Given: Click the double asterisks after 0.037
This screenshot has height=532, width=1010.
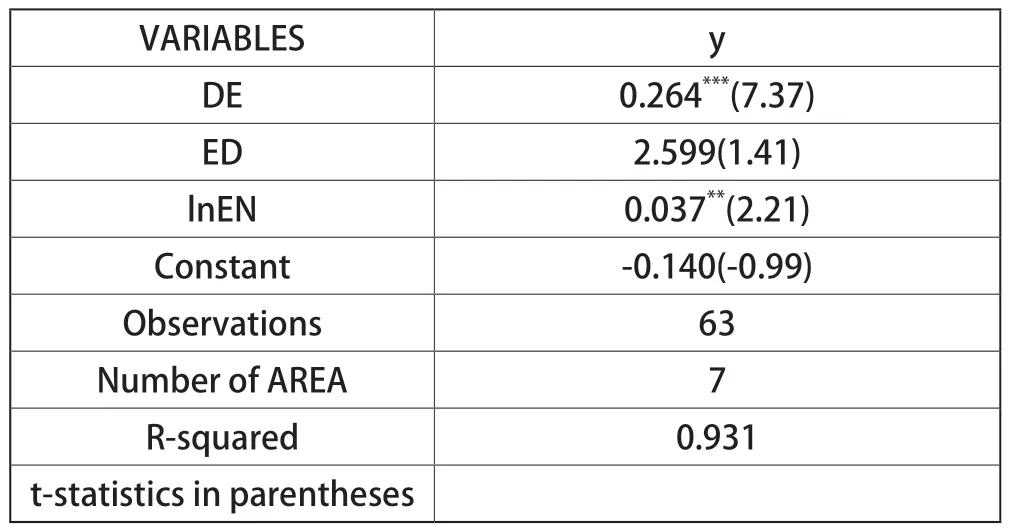Looking at the screenshot, I should coord(716,196).
